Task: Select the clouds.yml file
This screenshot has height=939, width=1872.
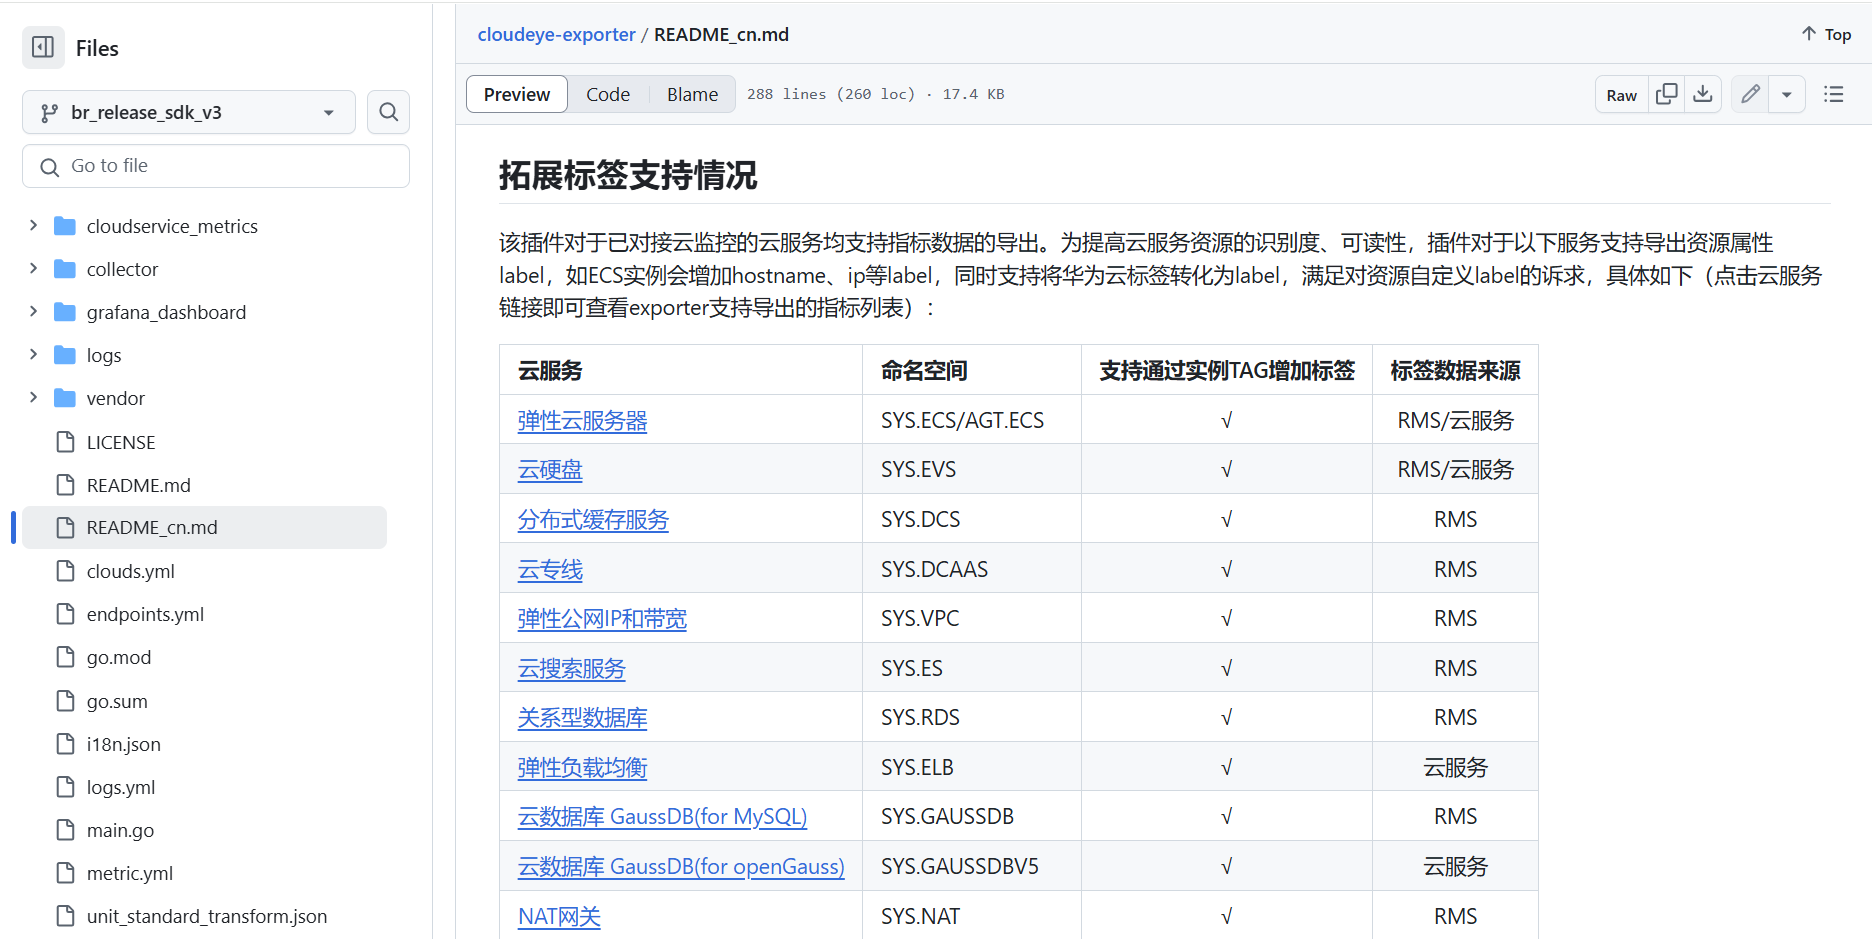Action: [x=131, y=570]
